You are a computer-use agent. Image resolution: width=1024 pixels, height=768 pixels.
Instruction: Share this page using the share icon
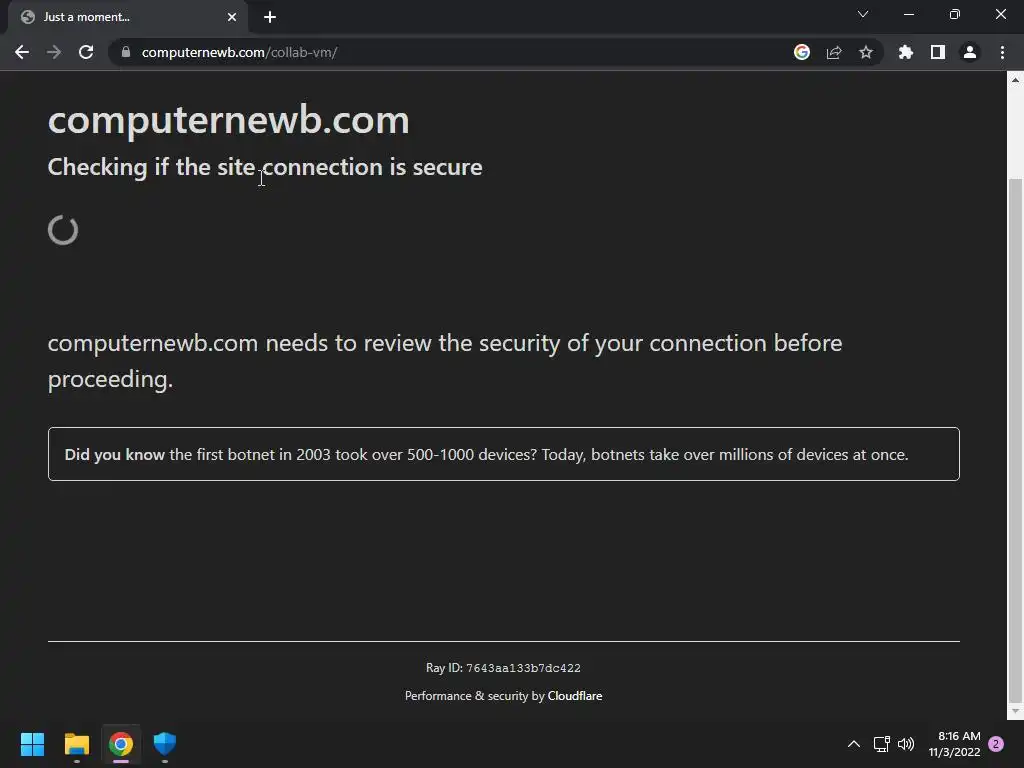[x=834, y=52]
